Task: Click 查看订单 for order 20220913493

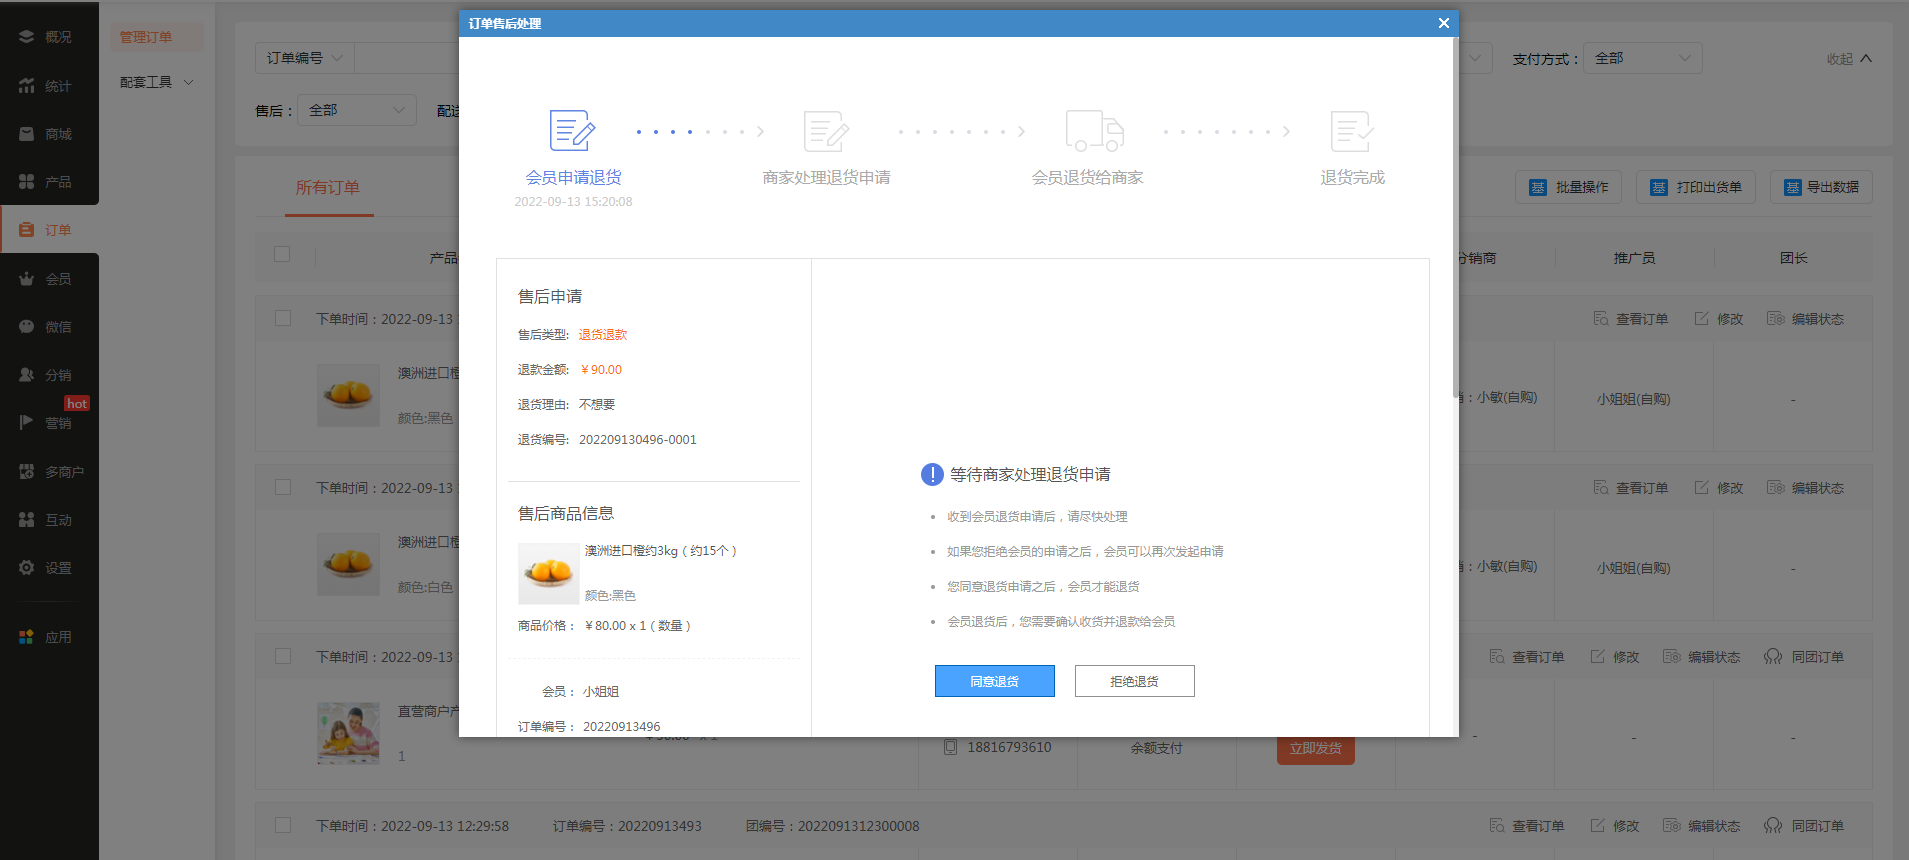Action: [1526, 826]
